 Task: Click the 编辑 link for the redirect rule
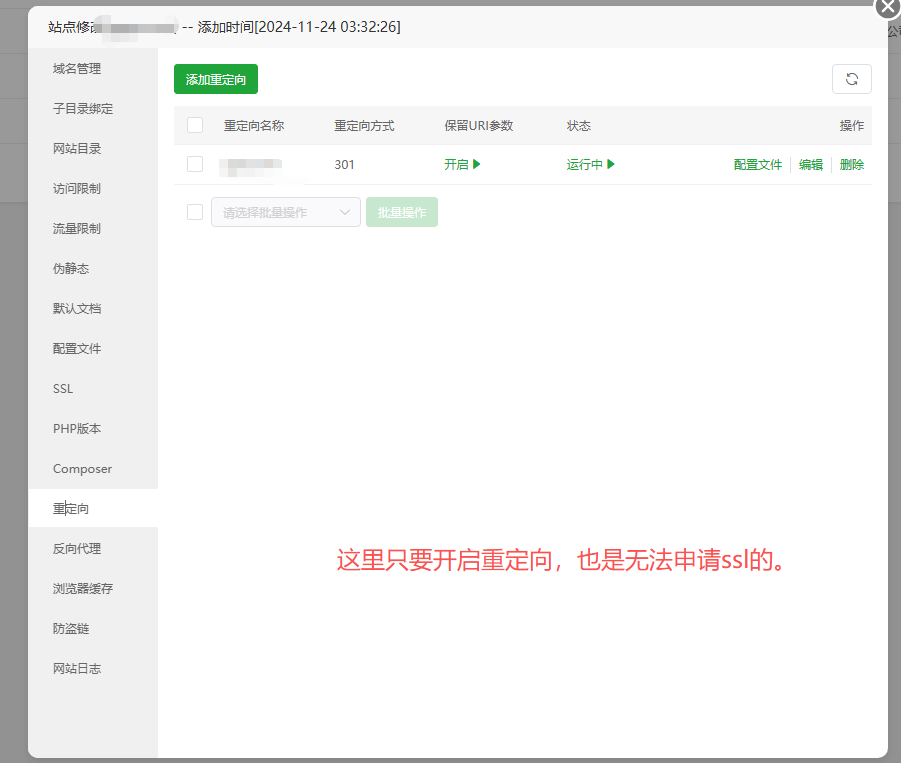811,164
